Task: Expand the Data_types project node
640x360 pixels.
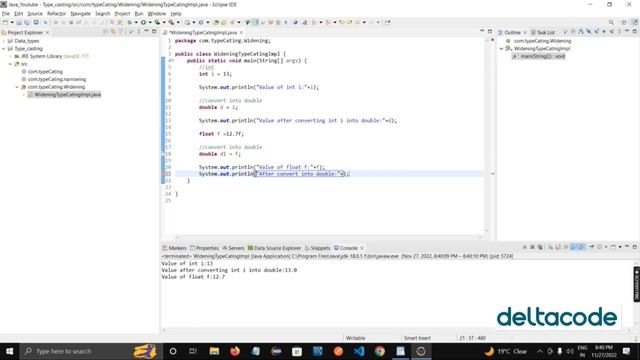Action: pos(4,41)
